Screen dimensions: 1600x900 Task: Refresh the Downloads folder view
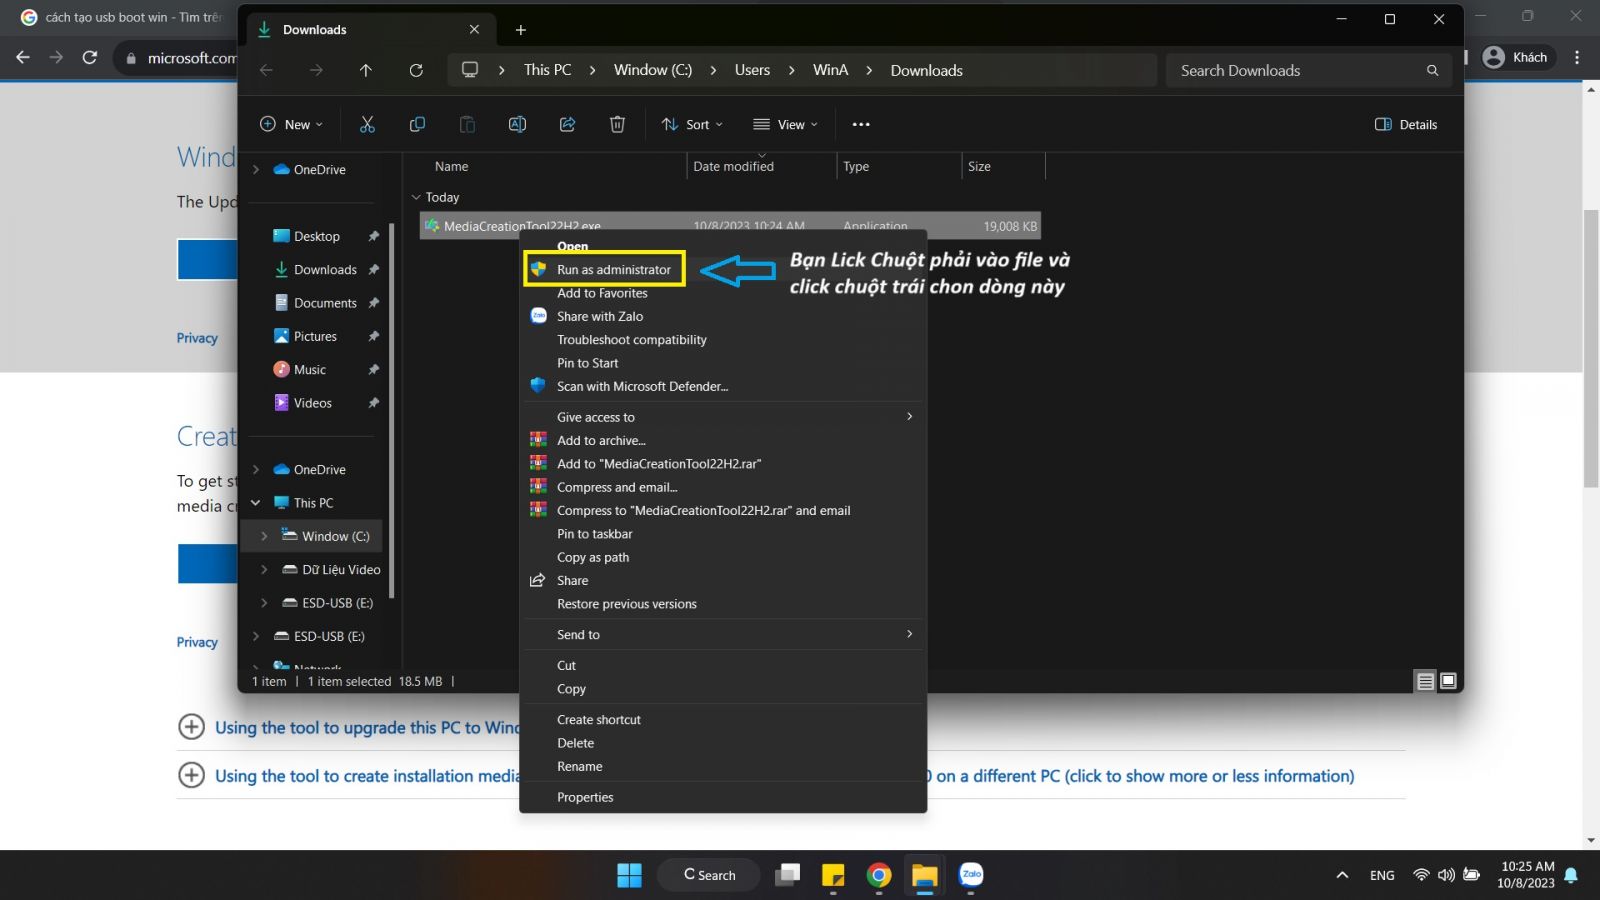416,70
